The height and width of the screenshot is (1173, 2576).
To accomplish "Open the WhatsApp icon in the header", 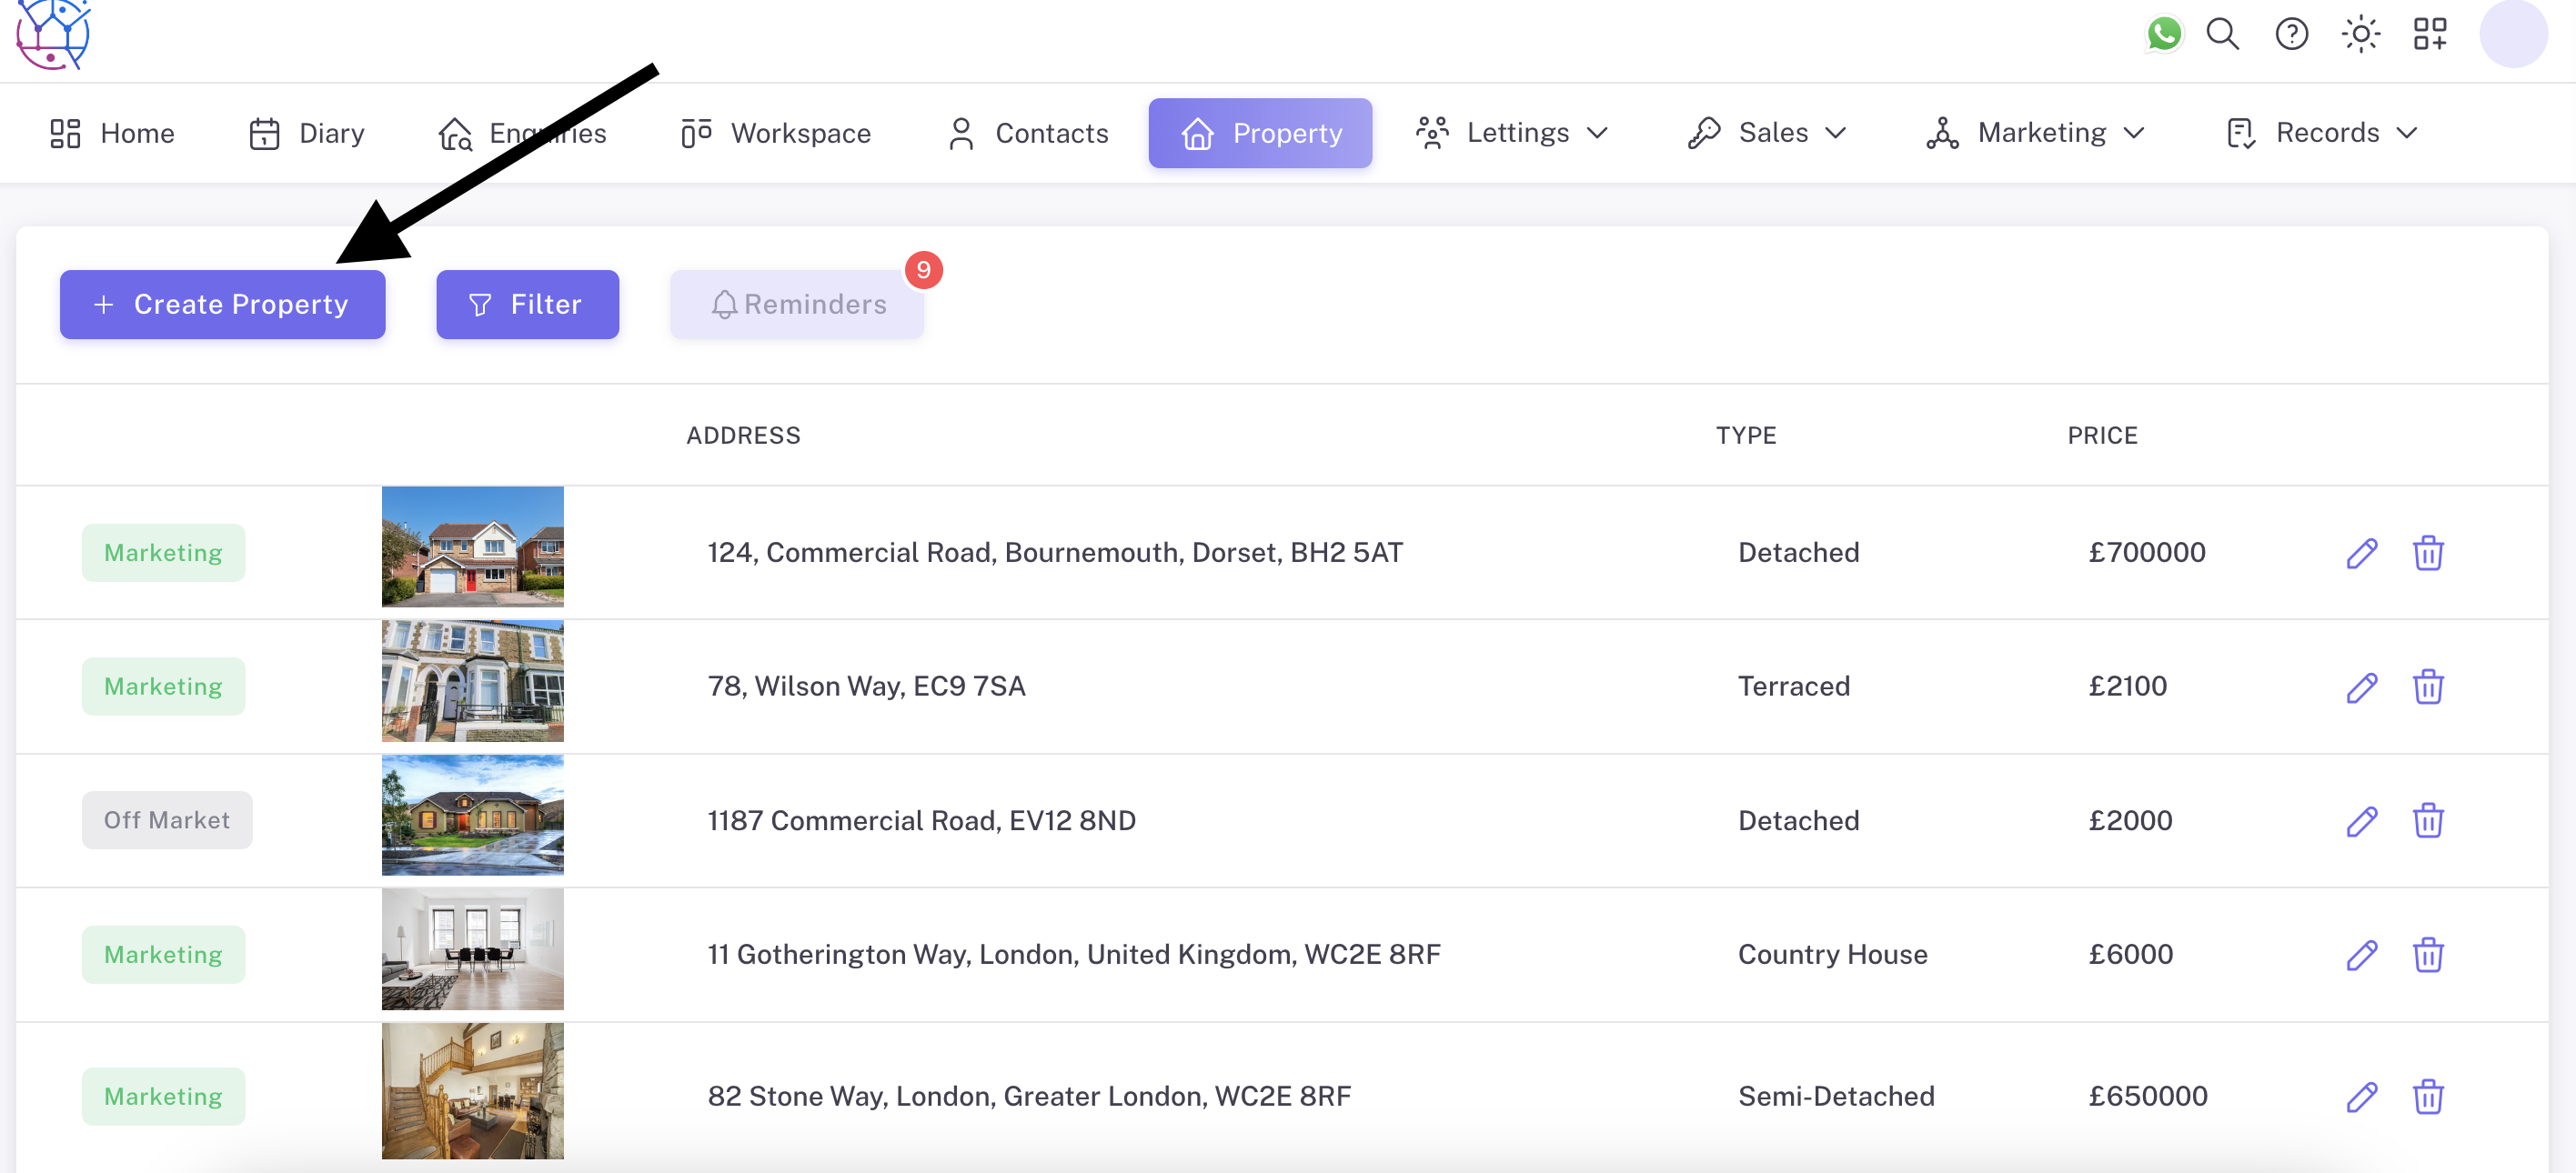I will click(x=2164, y=33).
